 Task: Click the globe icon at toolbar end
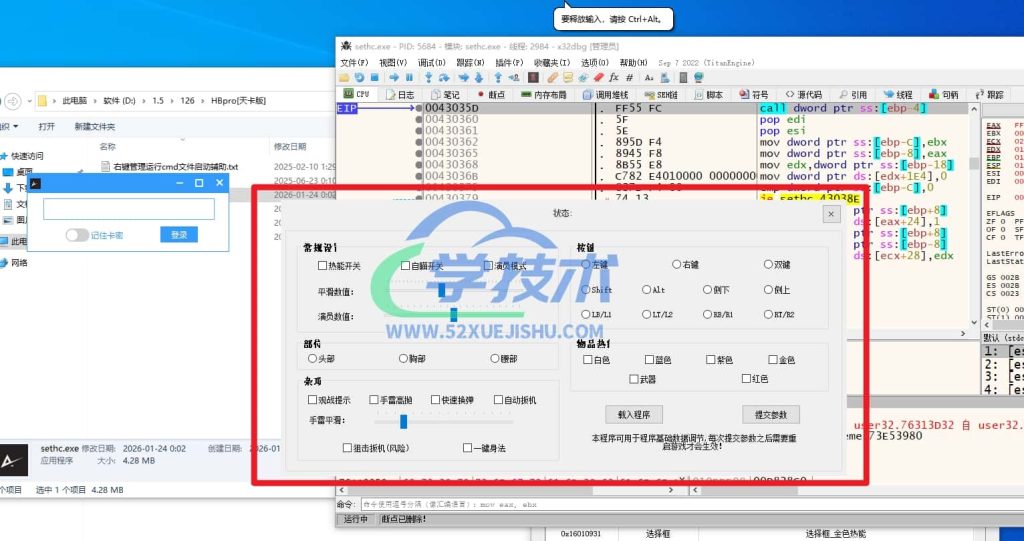(698, 77)
